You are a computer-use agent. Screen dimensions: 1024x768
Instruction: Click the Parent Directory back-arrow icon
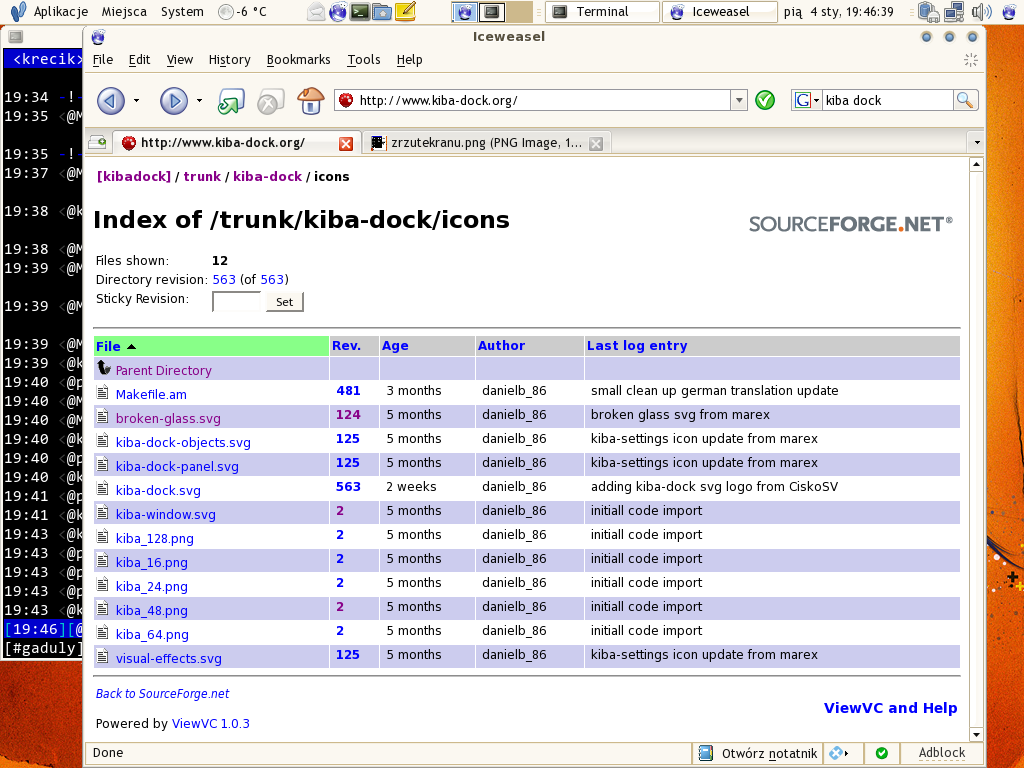tap(104, 368)
